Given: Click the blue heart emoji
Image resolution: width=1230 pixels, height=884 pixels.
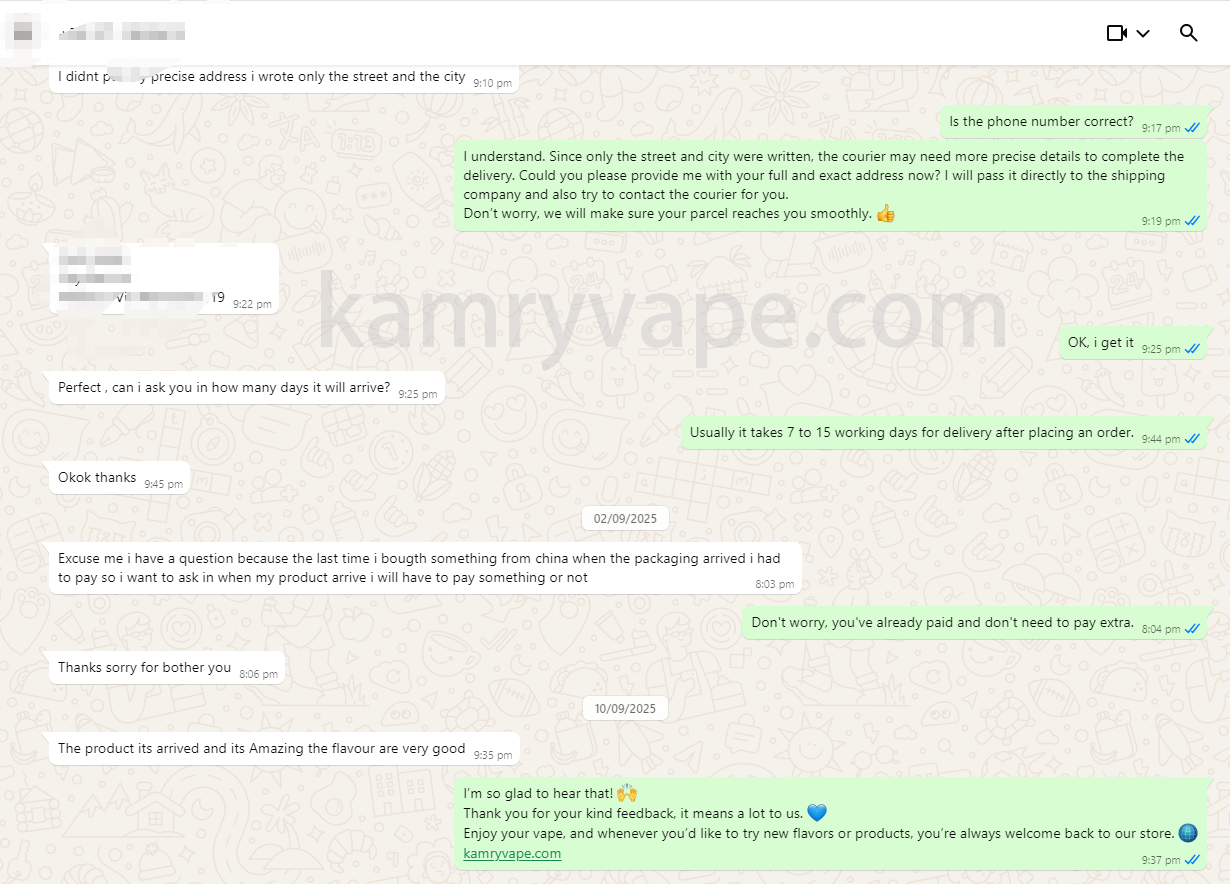Looking at the screenshot, I should tap(816, 813).
